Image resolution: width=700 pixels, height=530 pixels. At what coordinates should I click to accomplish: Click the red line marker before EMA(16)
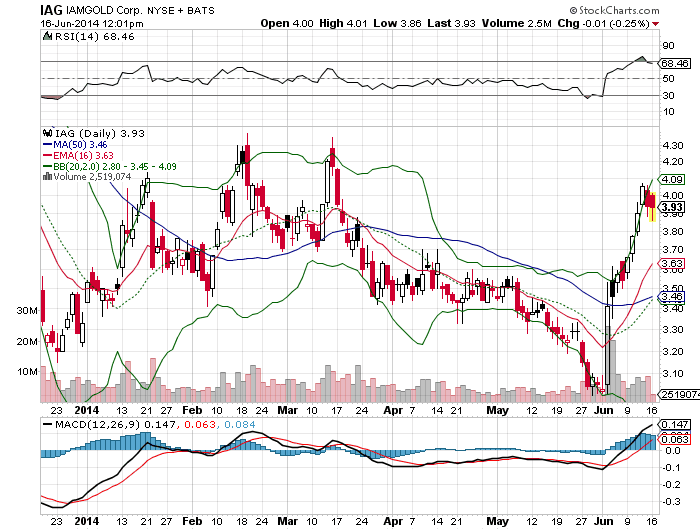click(x=47, y=155)
